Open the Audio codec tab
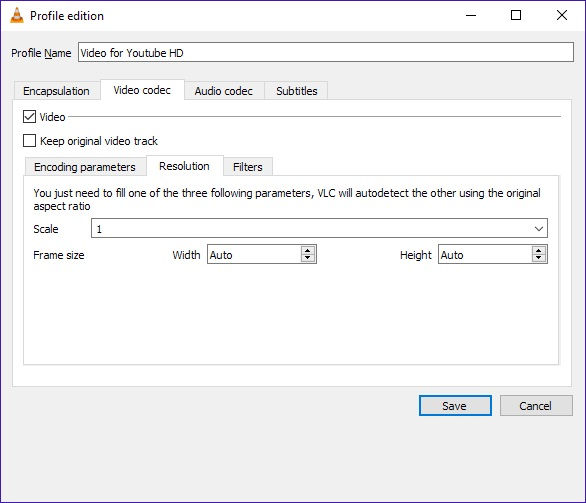The image size is (586, 503). click(223, 91)
